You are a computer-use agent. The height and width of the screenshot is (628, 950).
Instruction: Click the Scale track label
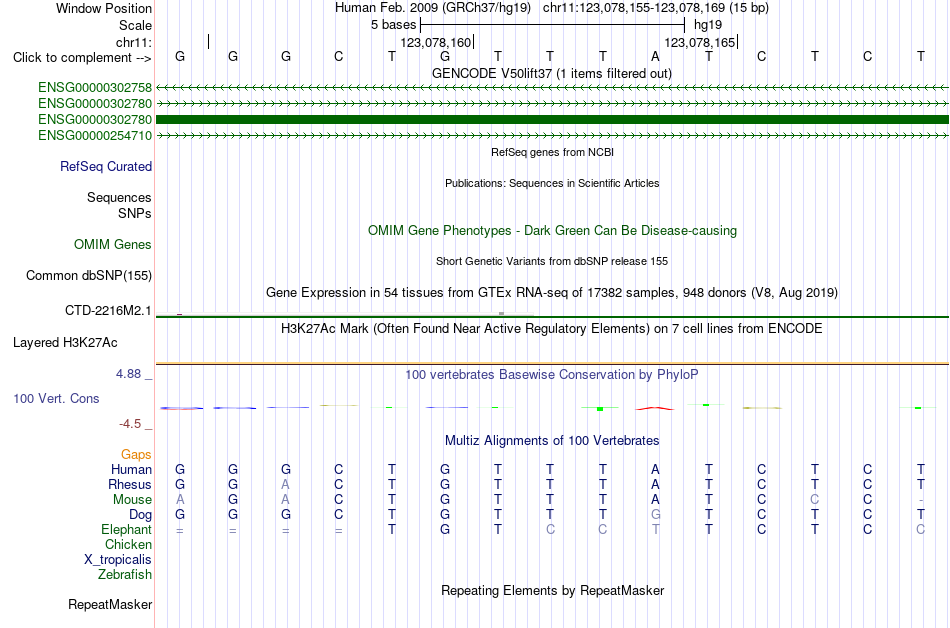(135, 25)
